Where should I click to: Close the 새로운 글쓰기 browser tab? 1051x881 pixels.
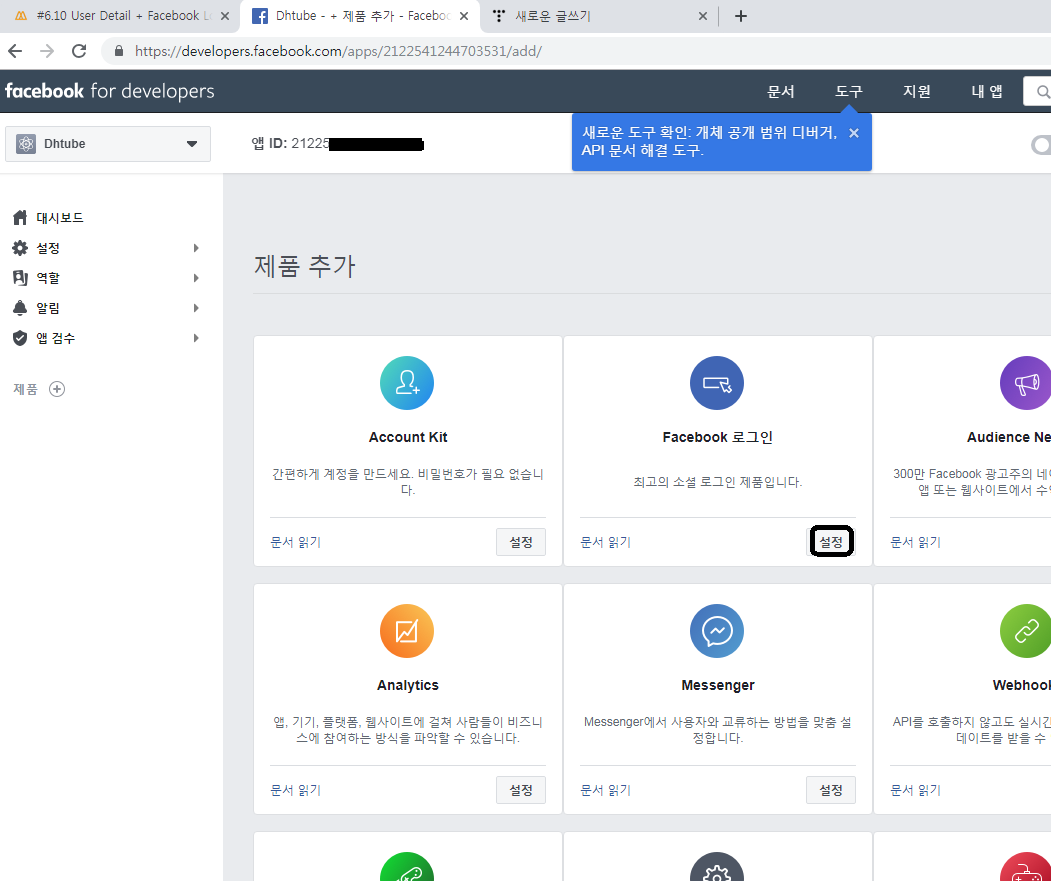point(702,16)
